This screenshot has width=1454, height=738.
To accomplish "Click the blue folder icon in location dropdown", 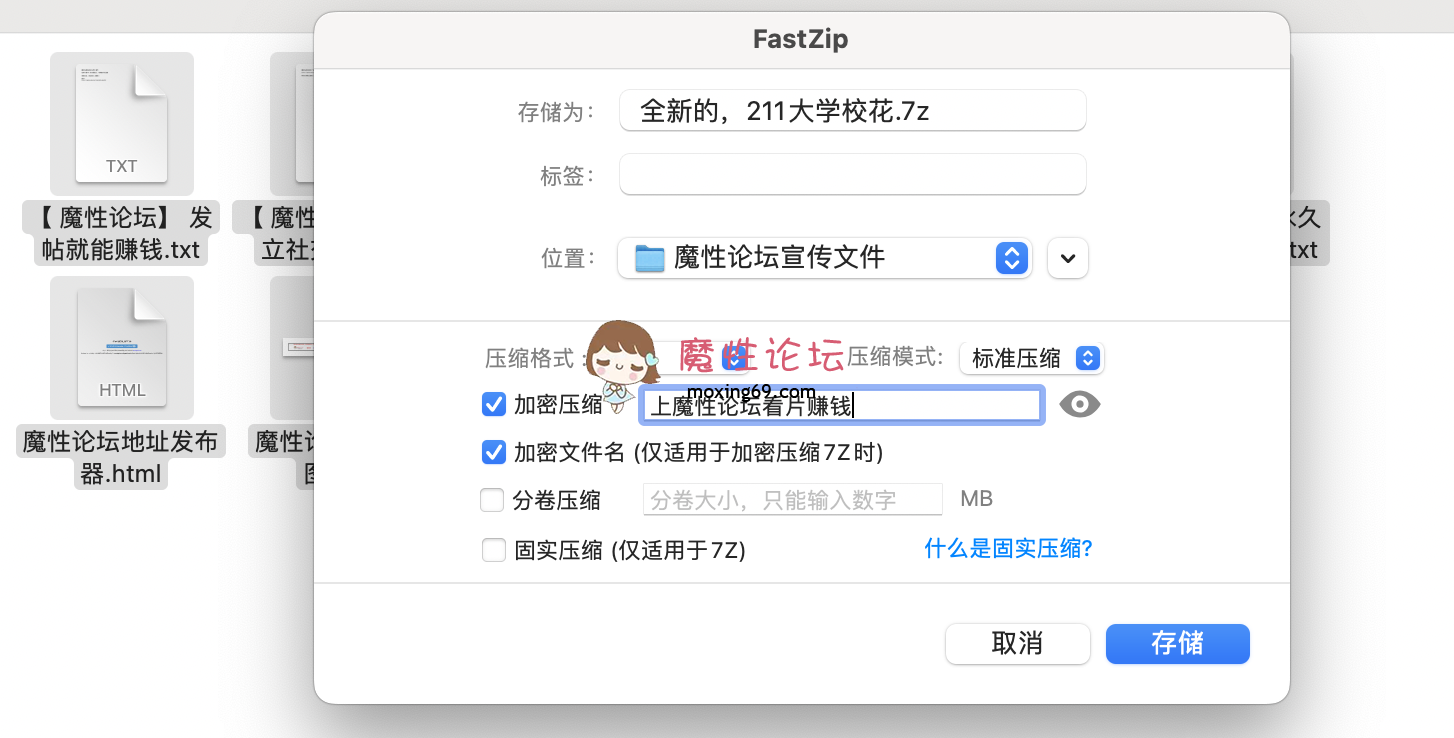I will click(x=650, y=258).
